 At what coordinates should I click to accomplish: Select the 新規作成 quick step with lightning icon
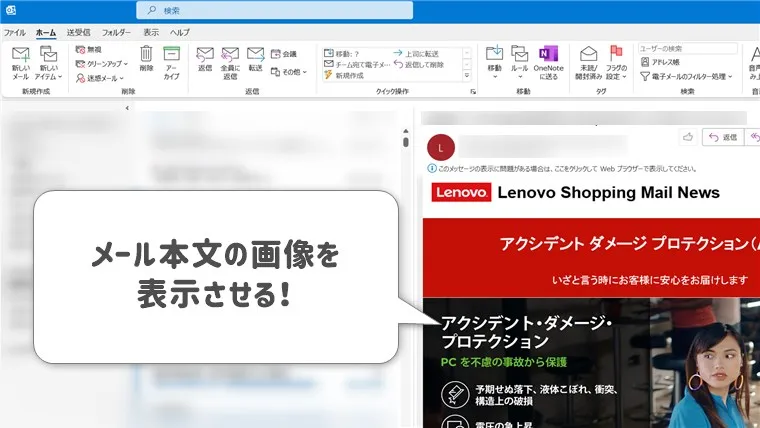(x=344, y=75)
